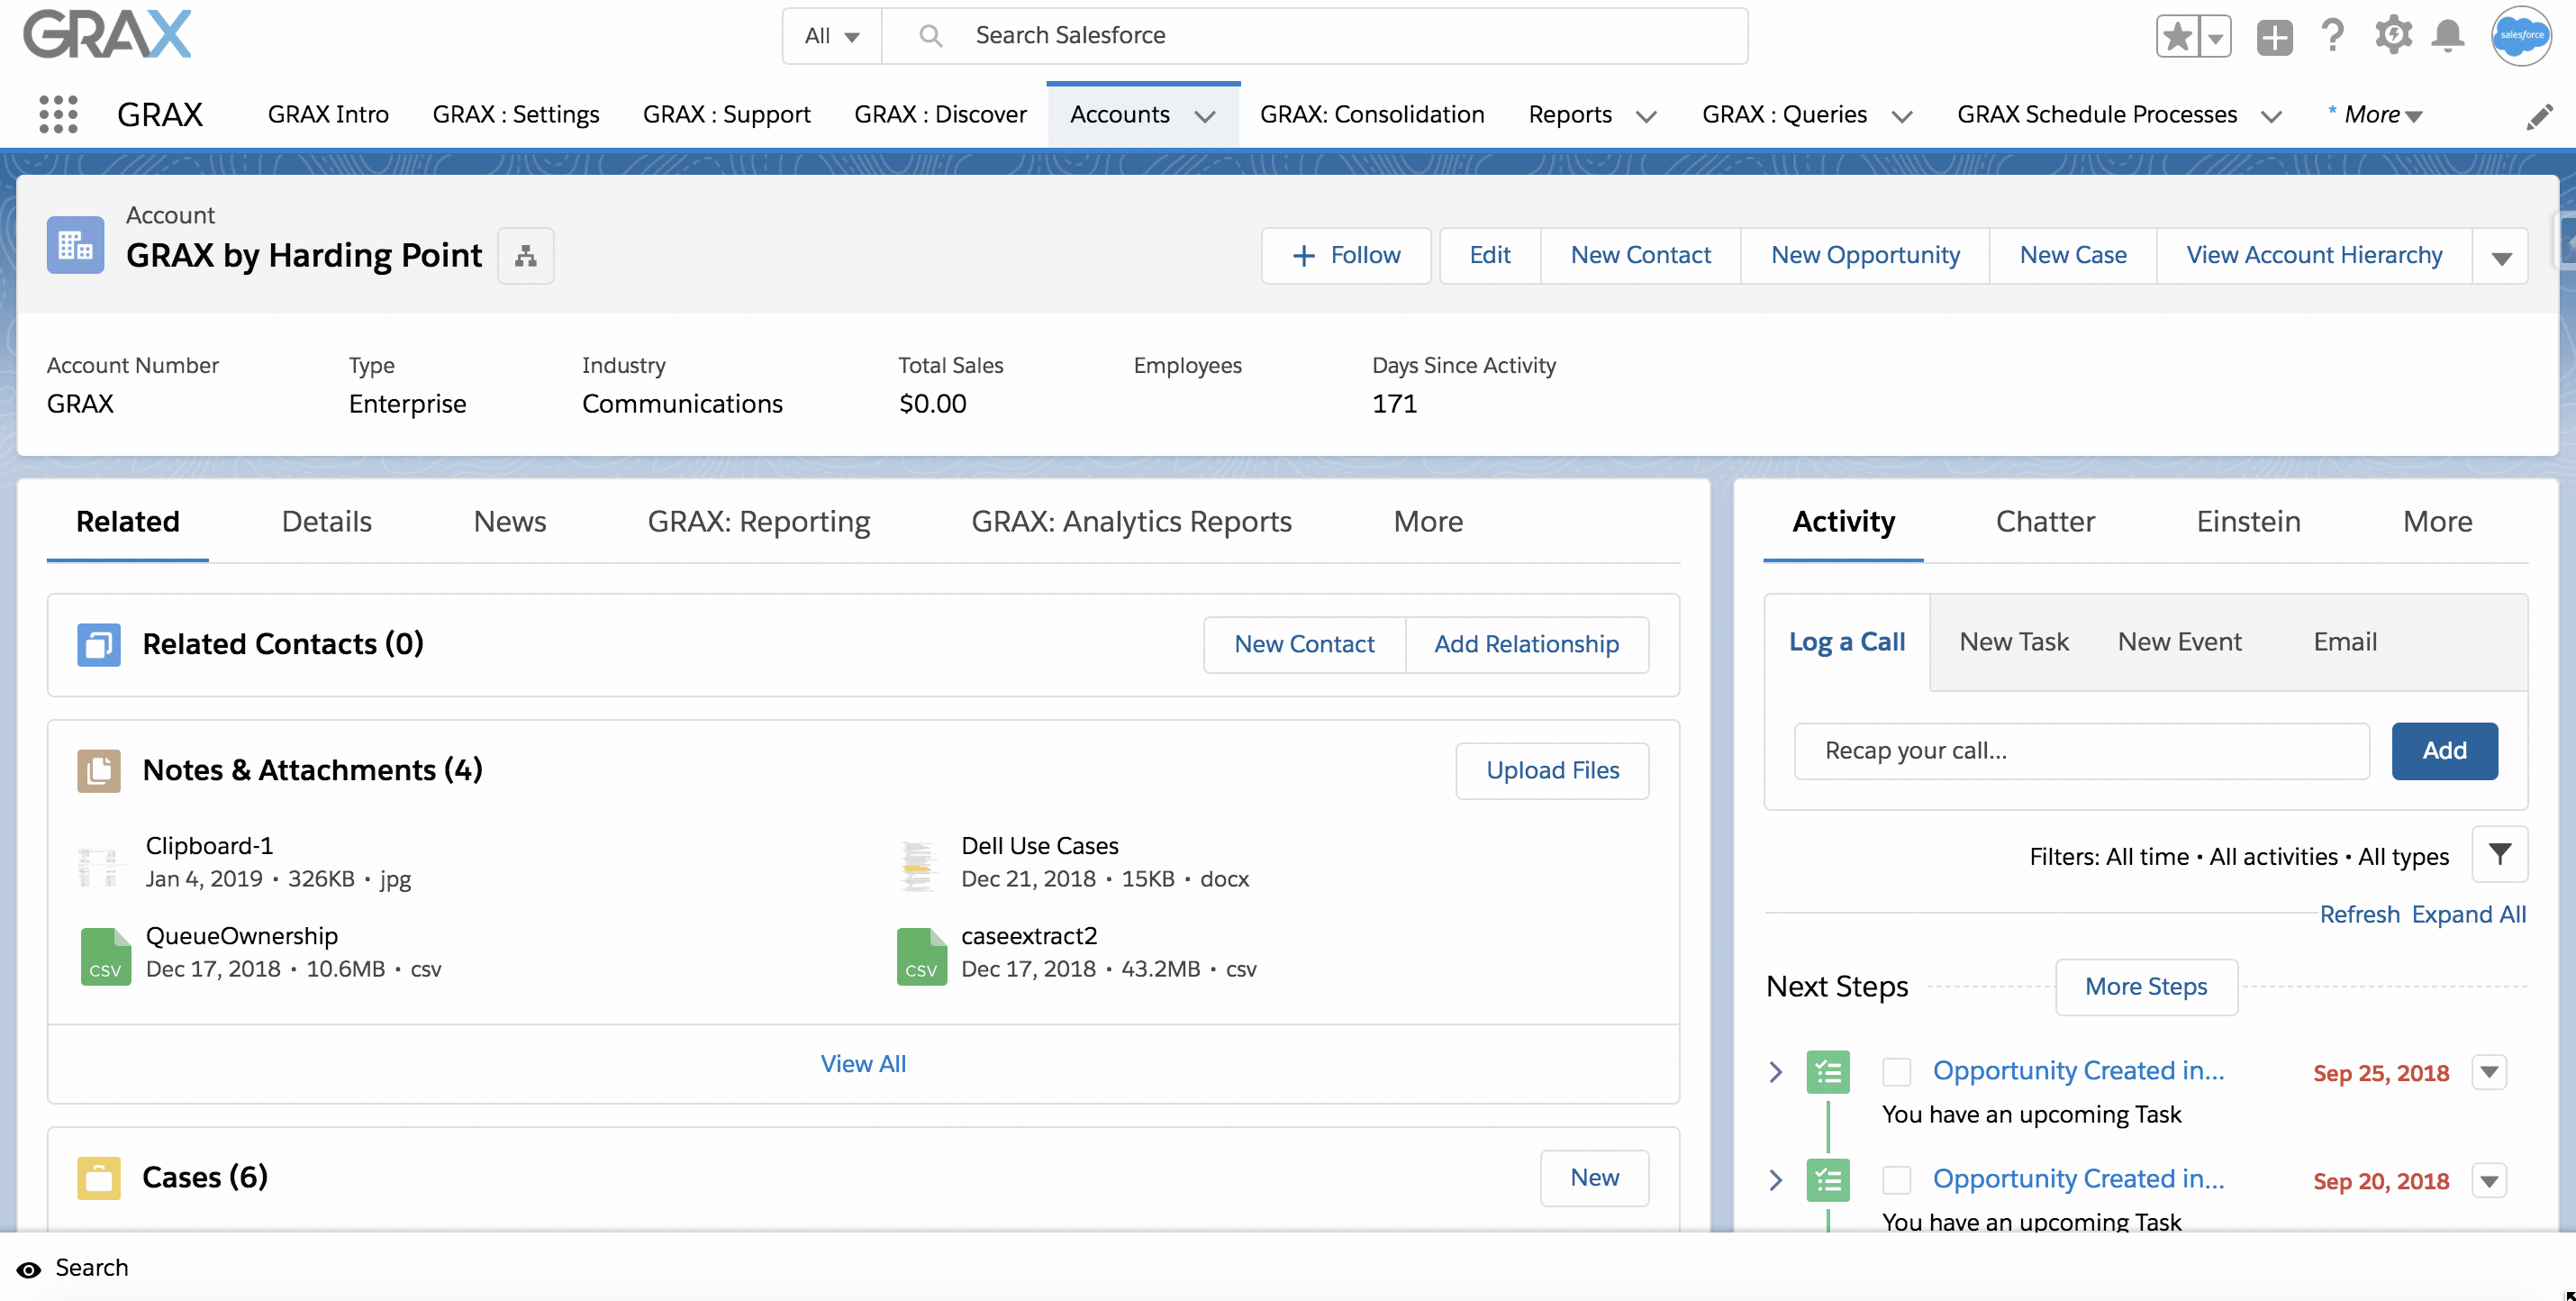The height and width of the screenshot is (1301, 2576).
Task: Open the Notifications bell
Action: (2448, 36)
